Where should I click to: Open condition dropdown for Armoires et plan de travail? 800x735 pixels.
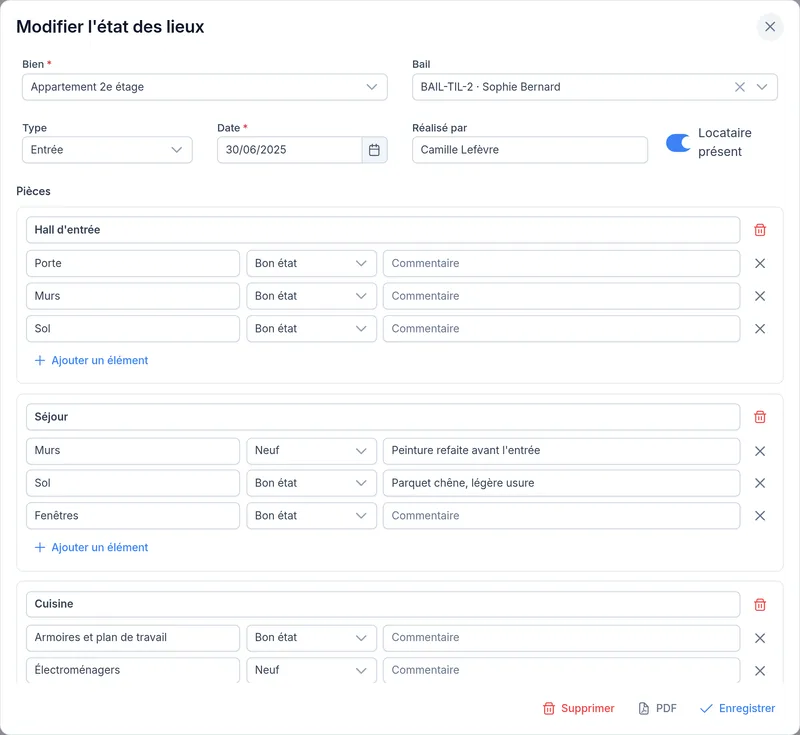click(311, 638)
